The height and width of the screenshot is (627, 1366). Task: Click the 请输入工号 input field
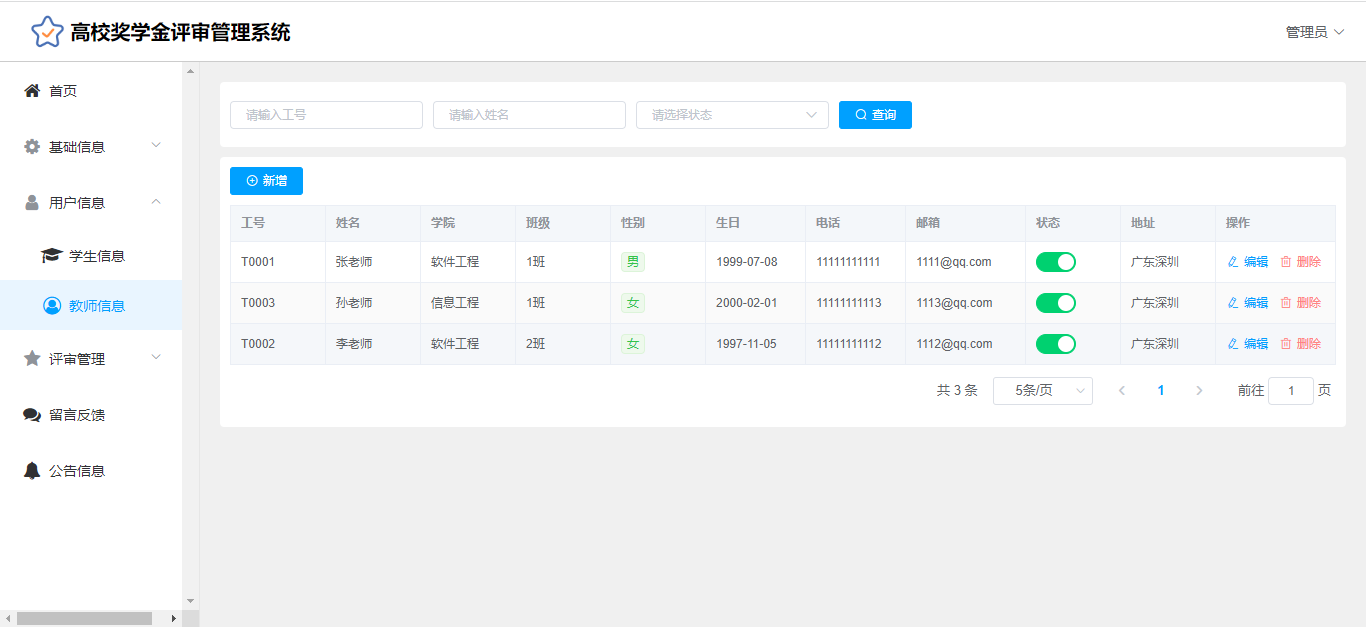[326, 115]
